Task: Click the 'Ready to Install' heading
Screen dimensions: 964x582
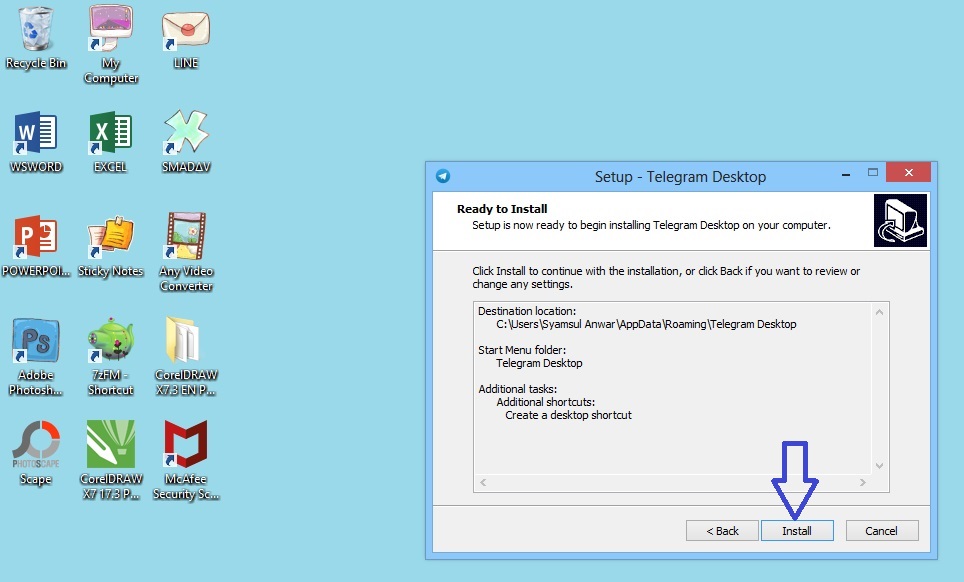Action: coord(502,209)
